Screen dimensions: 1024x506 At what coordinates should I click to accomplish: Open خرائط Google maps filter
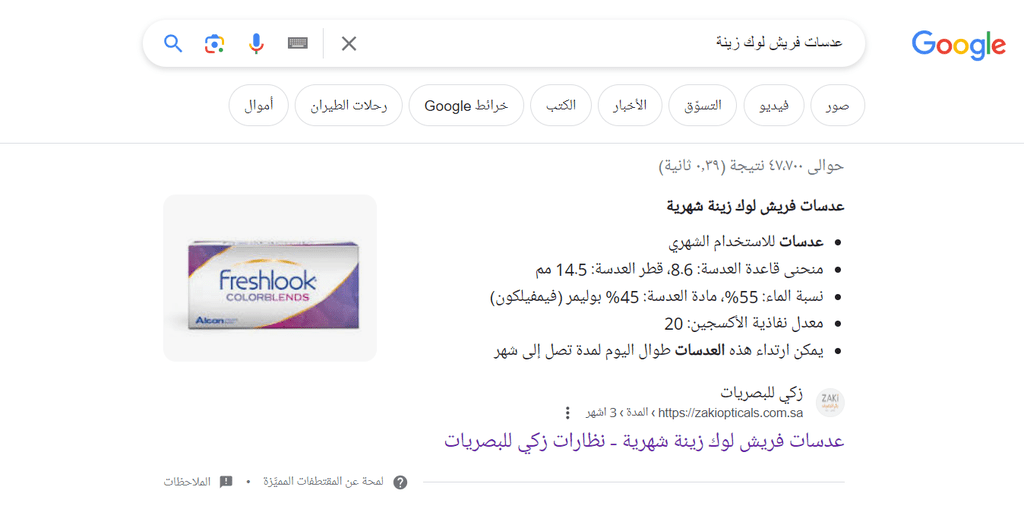click(466, 105)
